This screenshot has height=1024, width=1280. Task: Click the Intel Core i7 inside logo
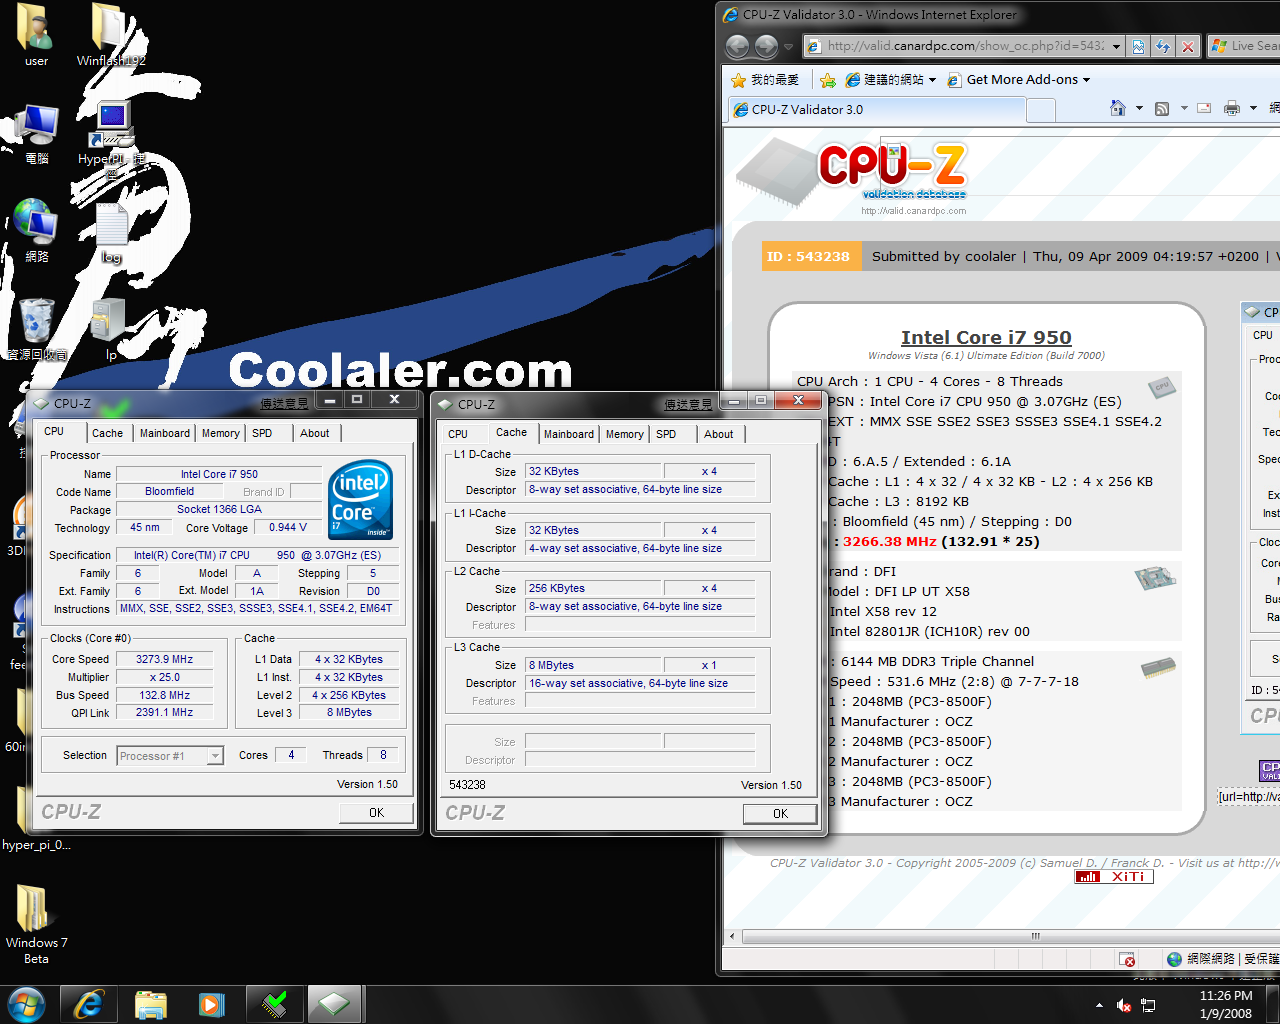tap(361, 500)
